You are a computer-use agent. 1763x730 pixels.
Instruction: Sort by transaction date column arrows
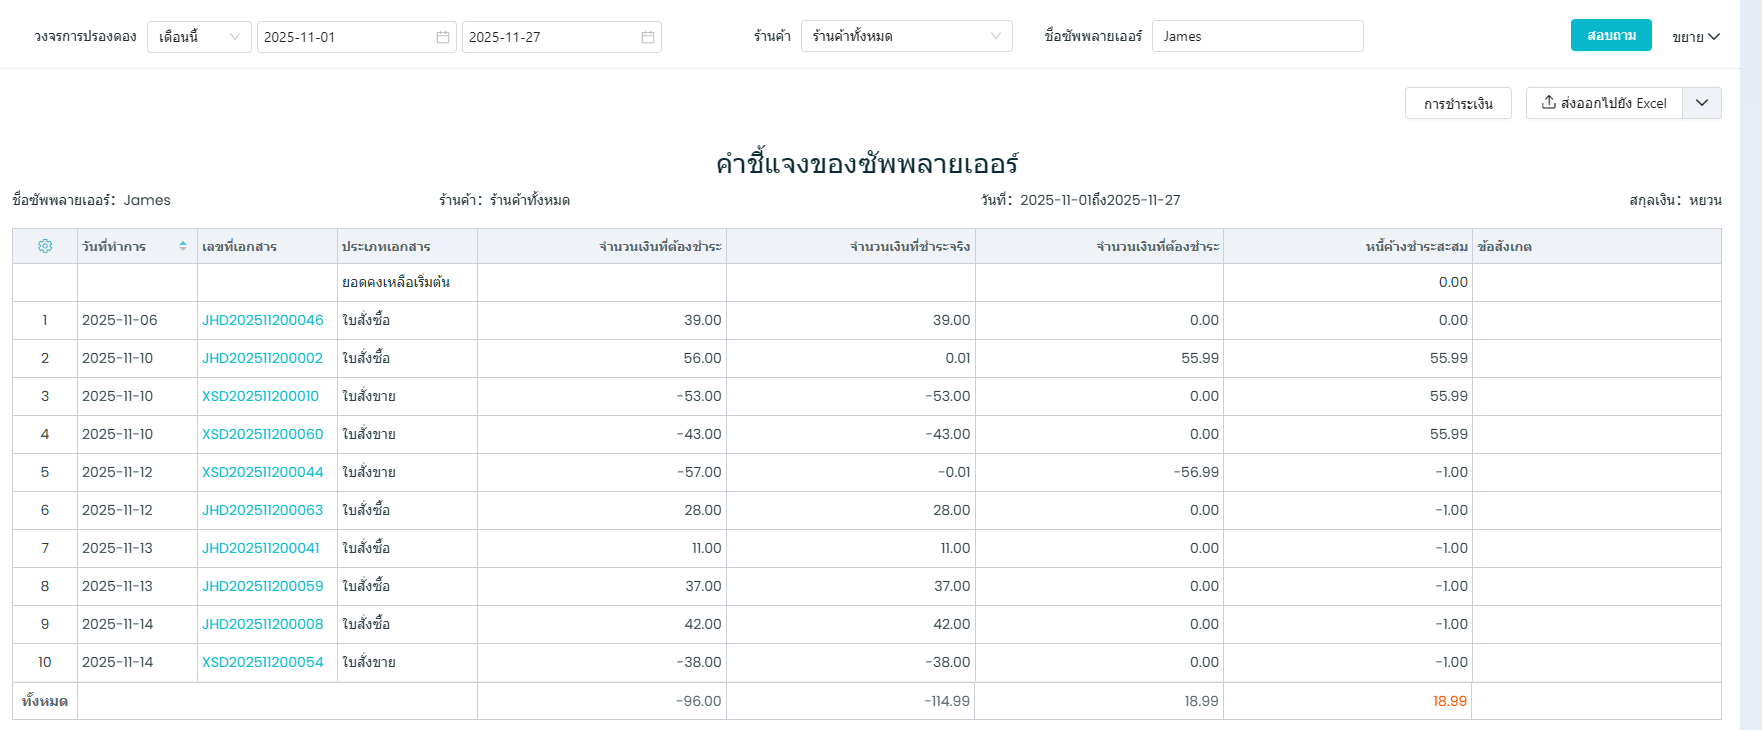tap(183, 246)
